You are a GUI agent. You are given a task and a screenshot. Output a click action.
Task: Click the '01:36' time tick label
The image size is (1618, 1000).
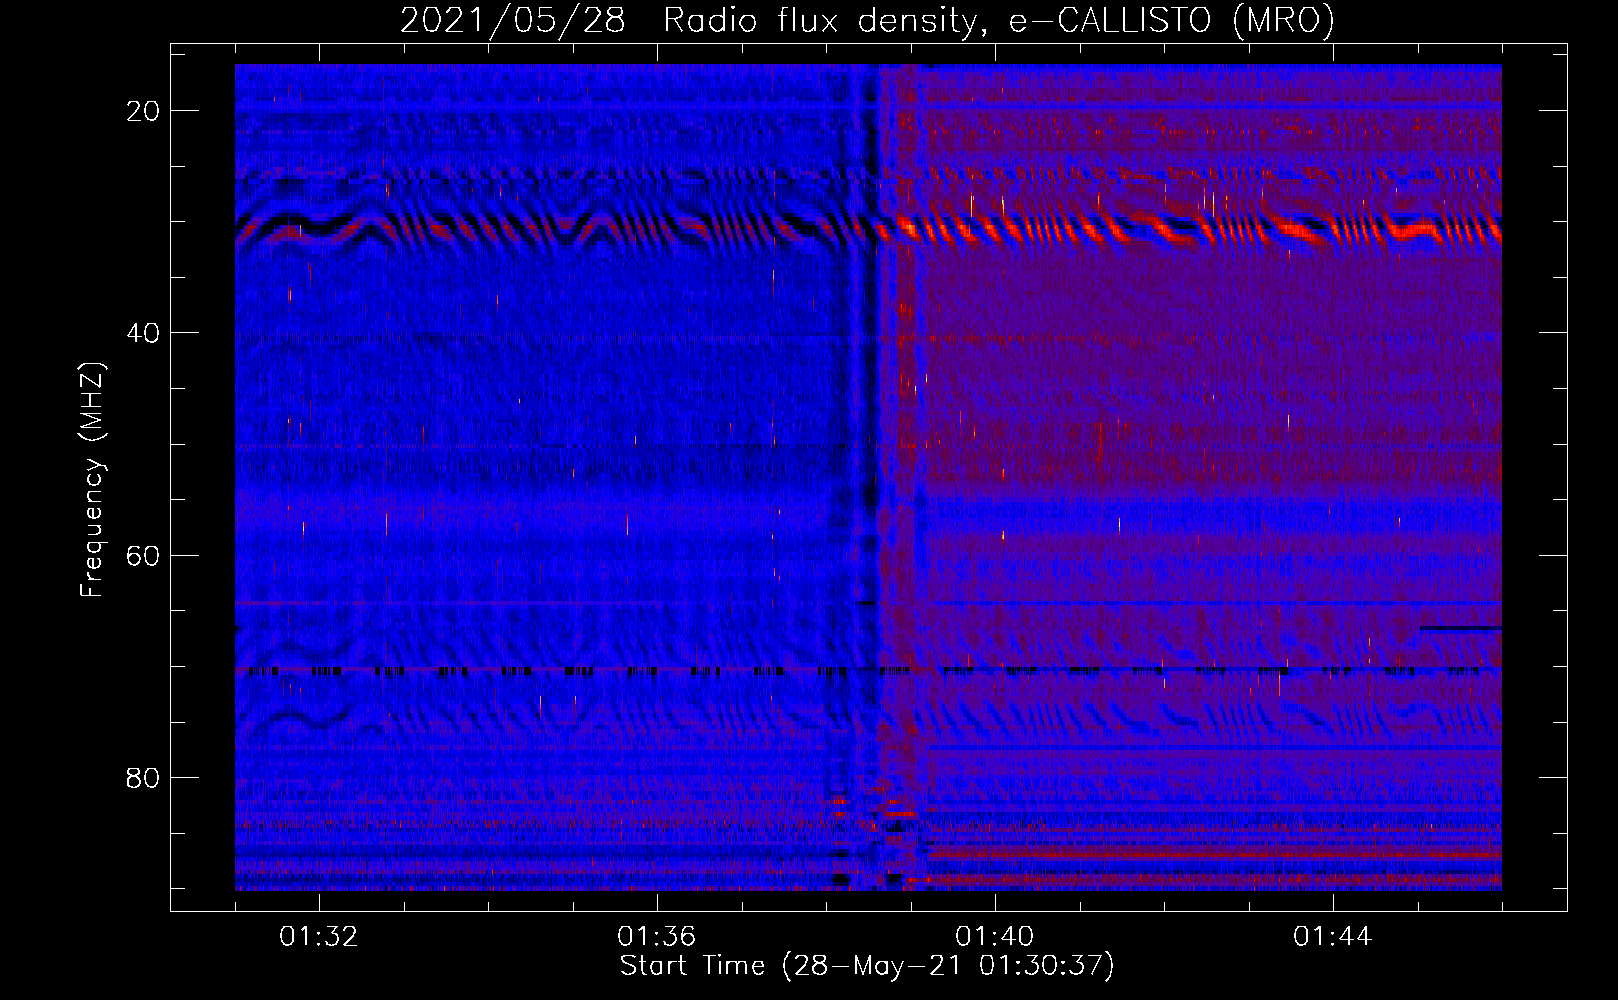point(657,937)
